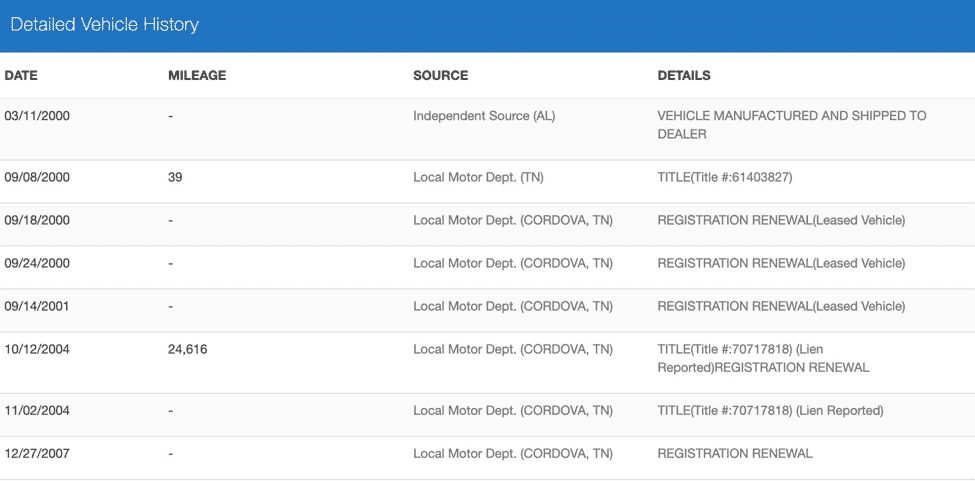975x481 pixels.
Task: Click the DETAILS column header
Action: click(684, 75)
